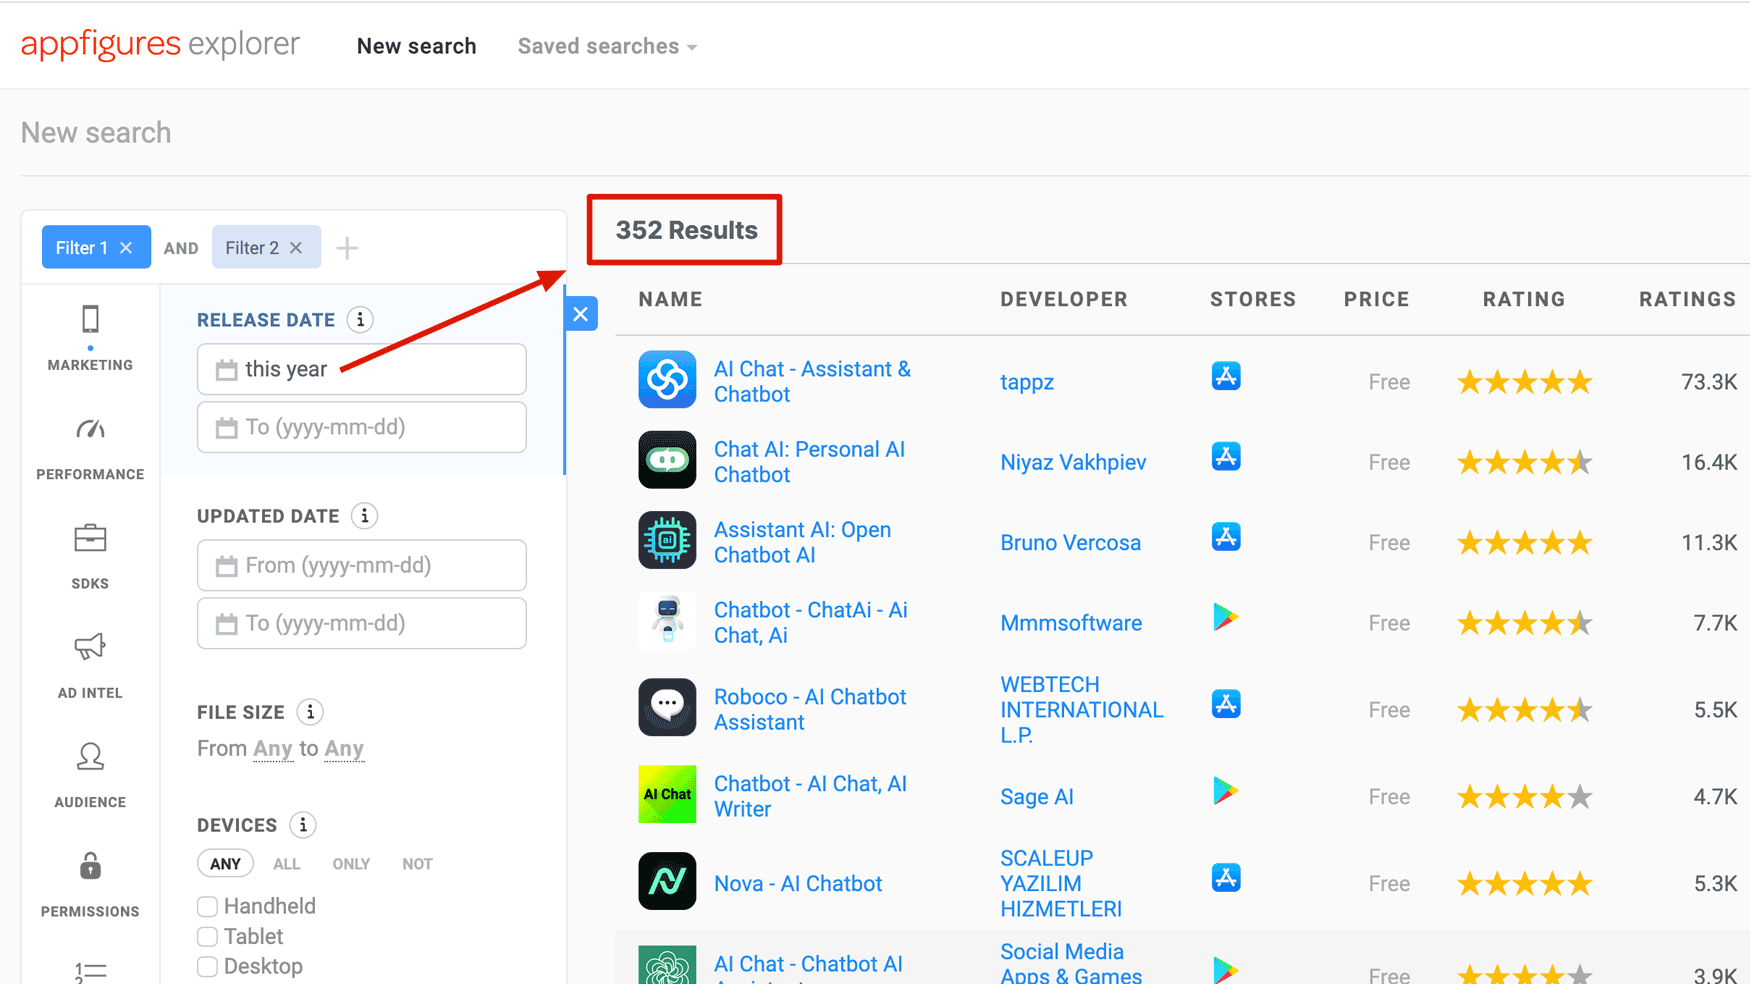This screenshot has width=1750, height=984.
Task: Click App Store icon in Bruno Vercosa row
Action: point(1226,537)
